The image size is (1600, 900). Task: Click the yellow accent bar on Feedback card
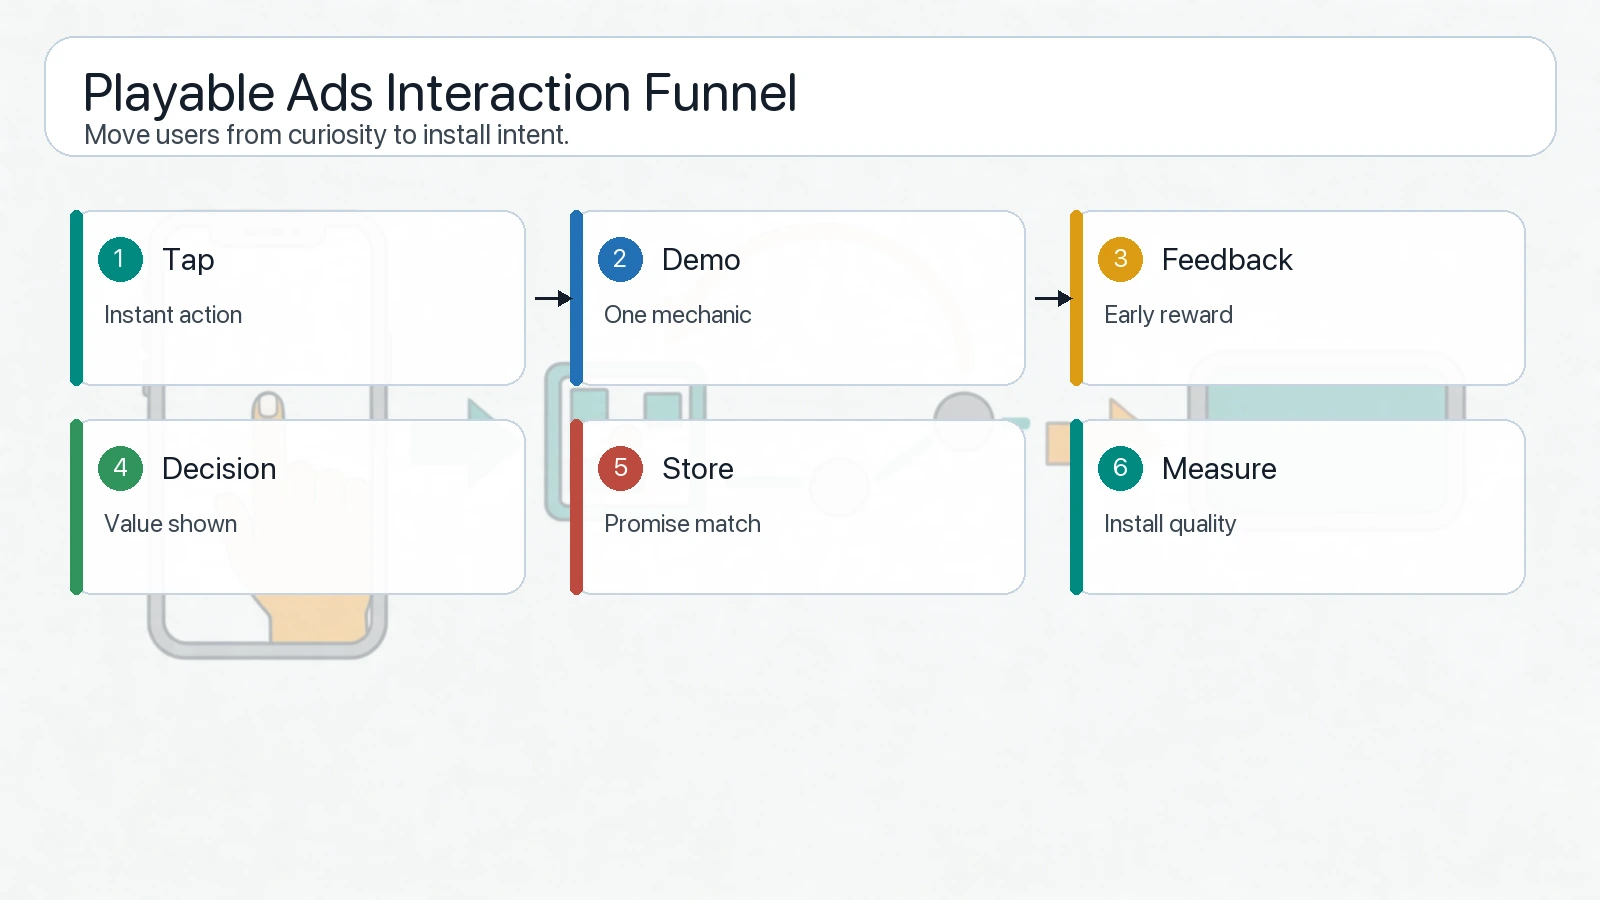(1076, 298)
